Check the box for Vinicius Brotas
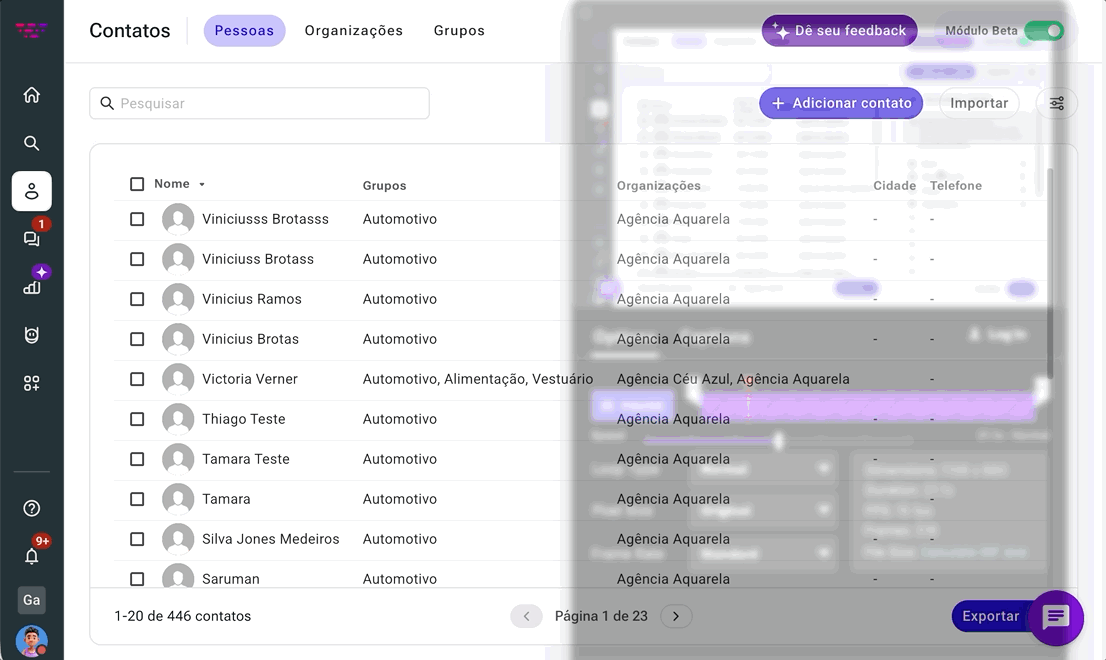This screenshot has height=660, width=1106. tap(137, 339)
